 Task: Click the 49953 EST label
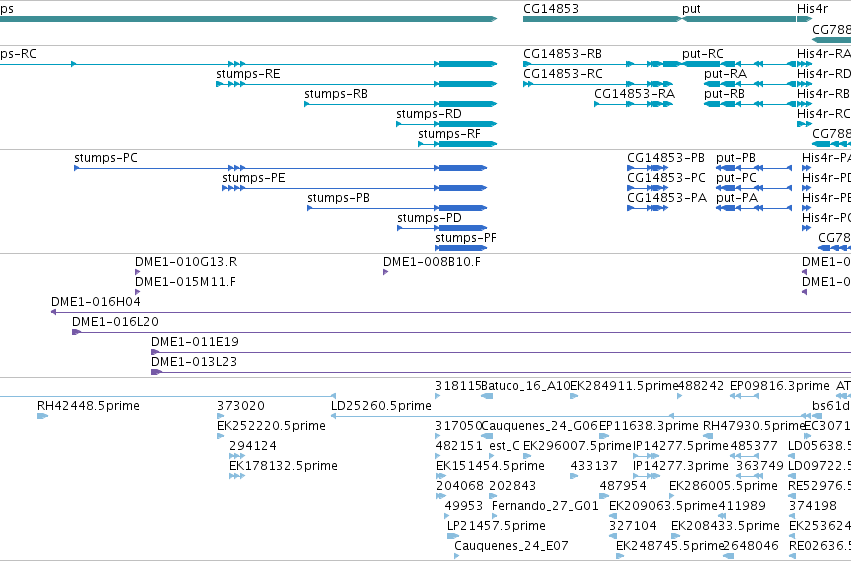(x=463, y=506)
